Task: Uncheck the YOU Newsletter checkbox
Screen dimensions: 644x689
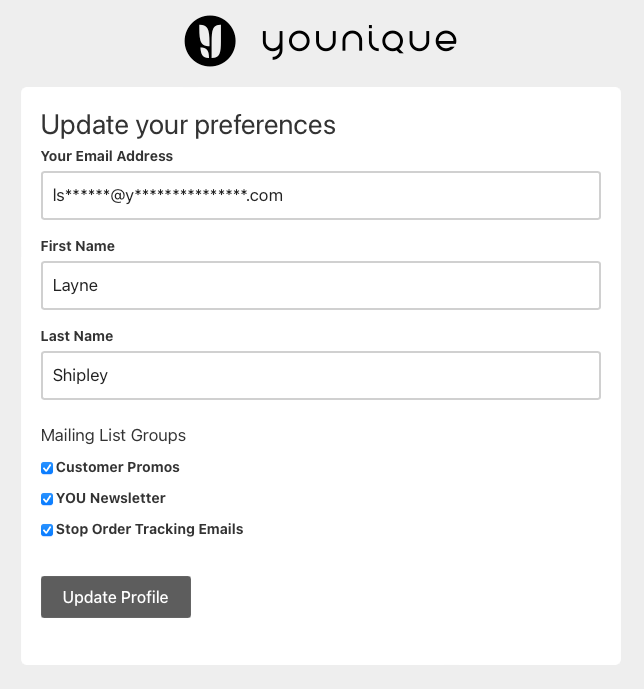Action: pos(47,499)
